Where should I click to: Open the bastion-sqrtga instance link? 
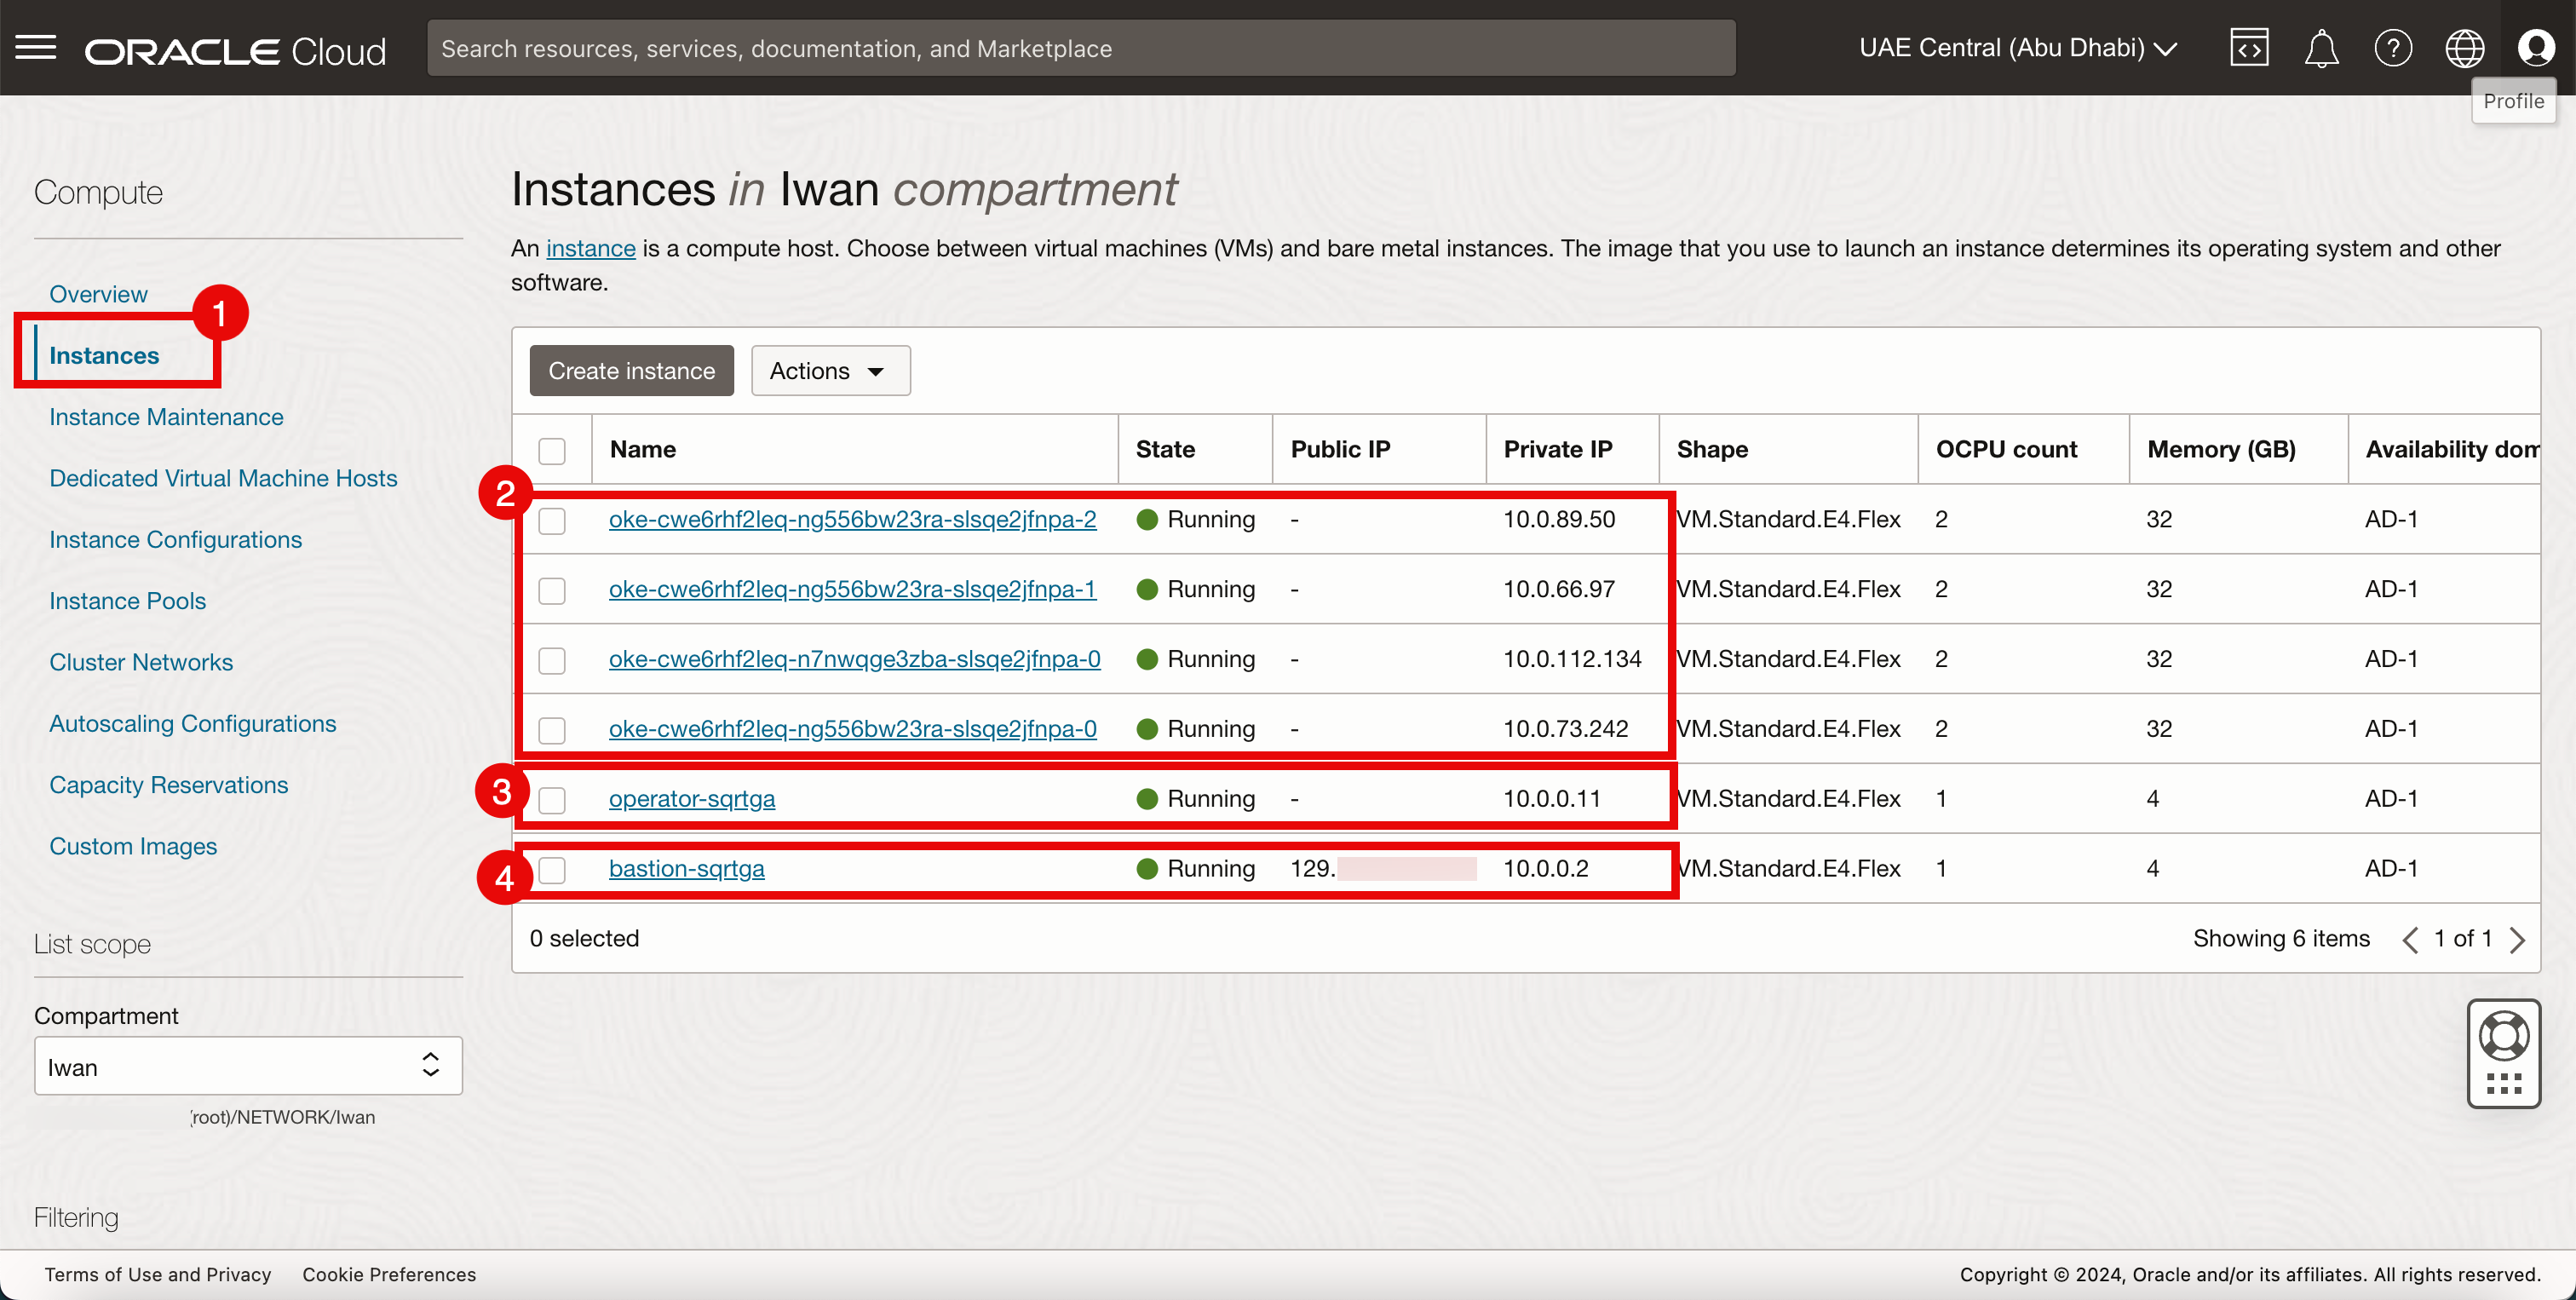(x=686, y=869)
